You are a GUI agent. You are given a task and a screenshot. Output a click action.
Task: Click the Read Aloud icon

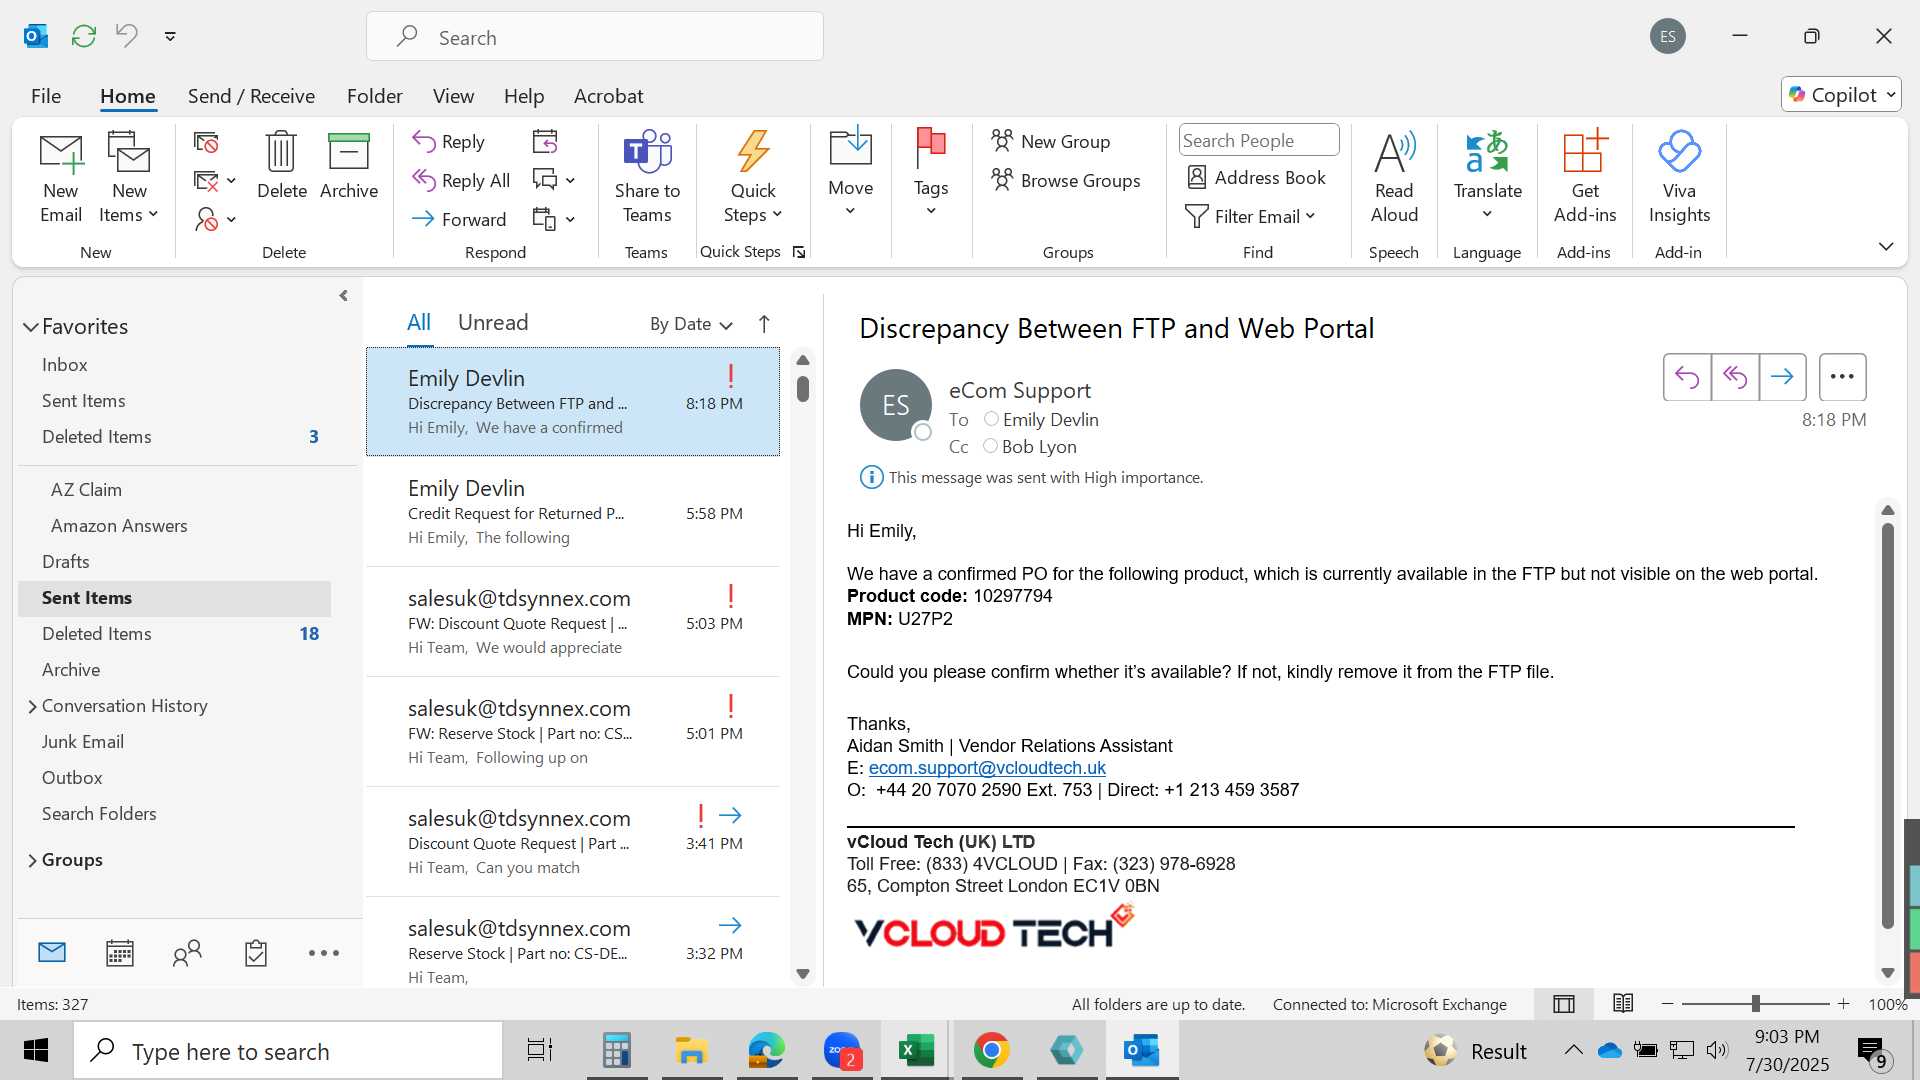coord(1394,152)
